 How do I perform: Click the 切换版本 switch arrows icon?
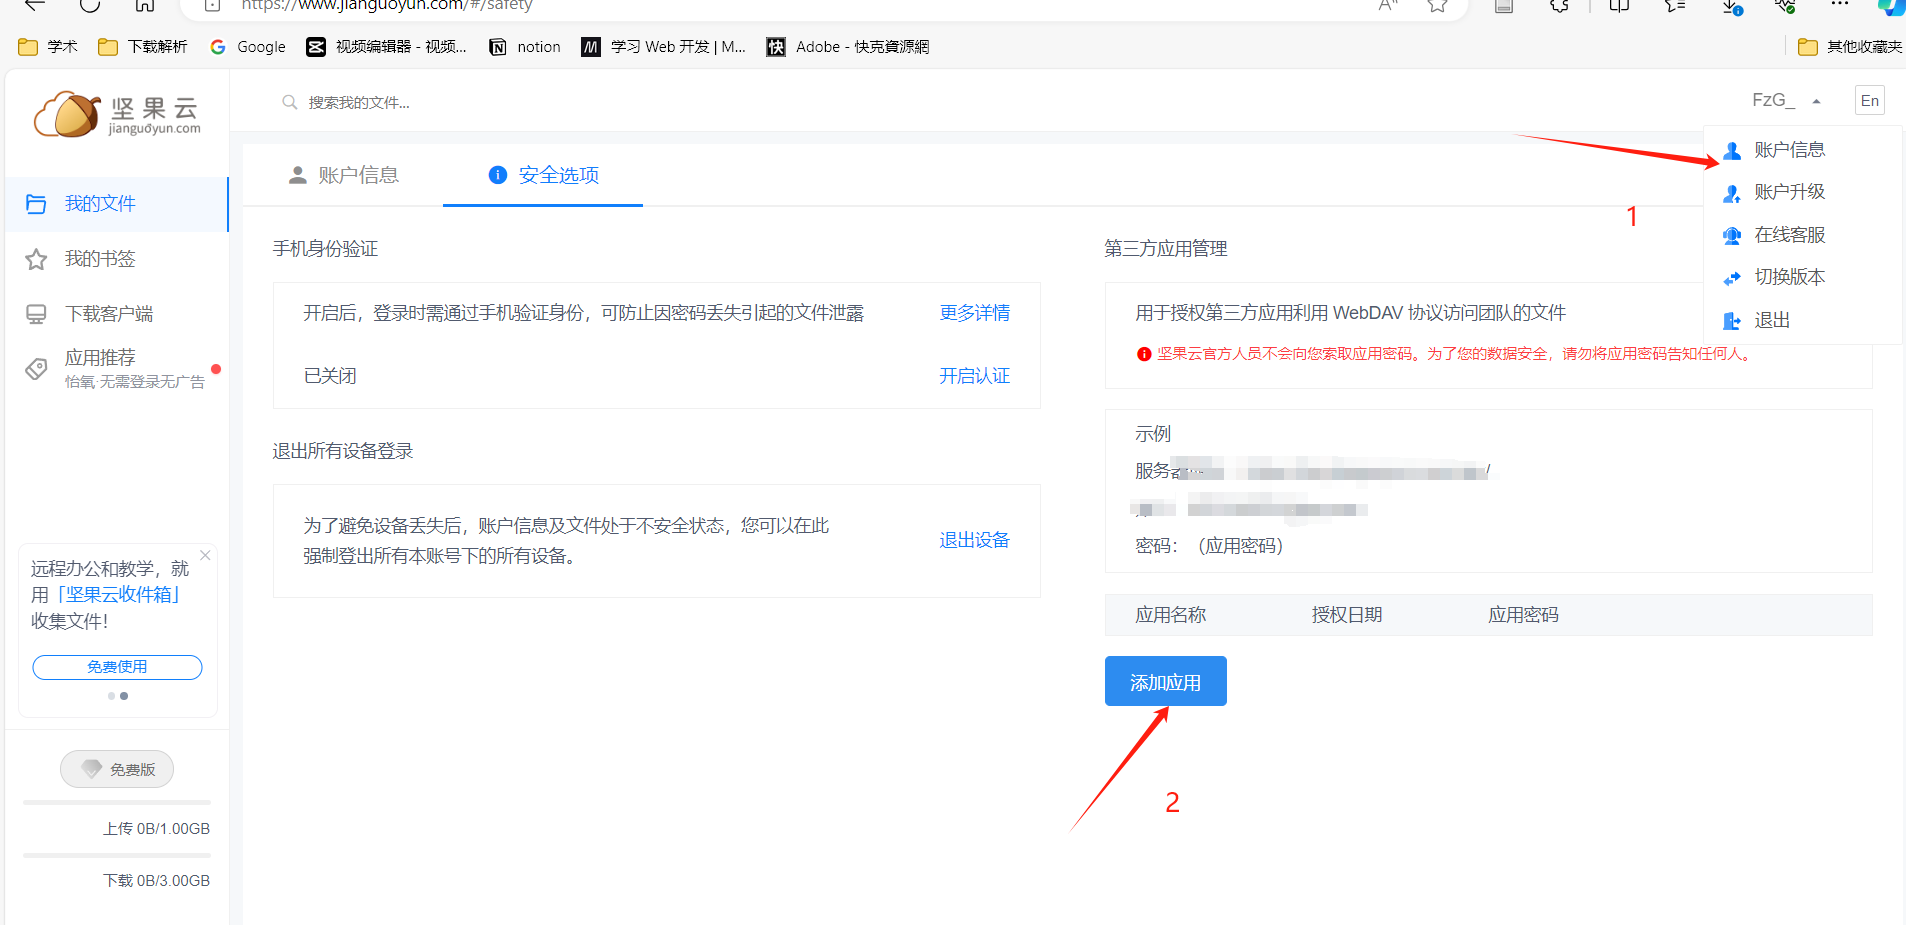point(1732,278)
